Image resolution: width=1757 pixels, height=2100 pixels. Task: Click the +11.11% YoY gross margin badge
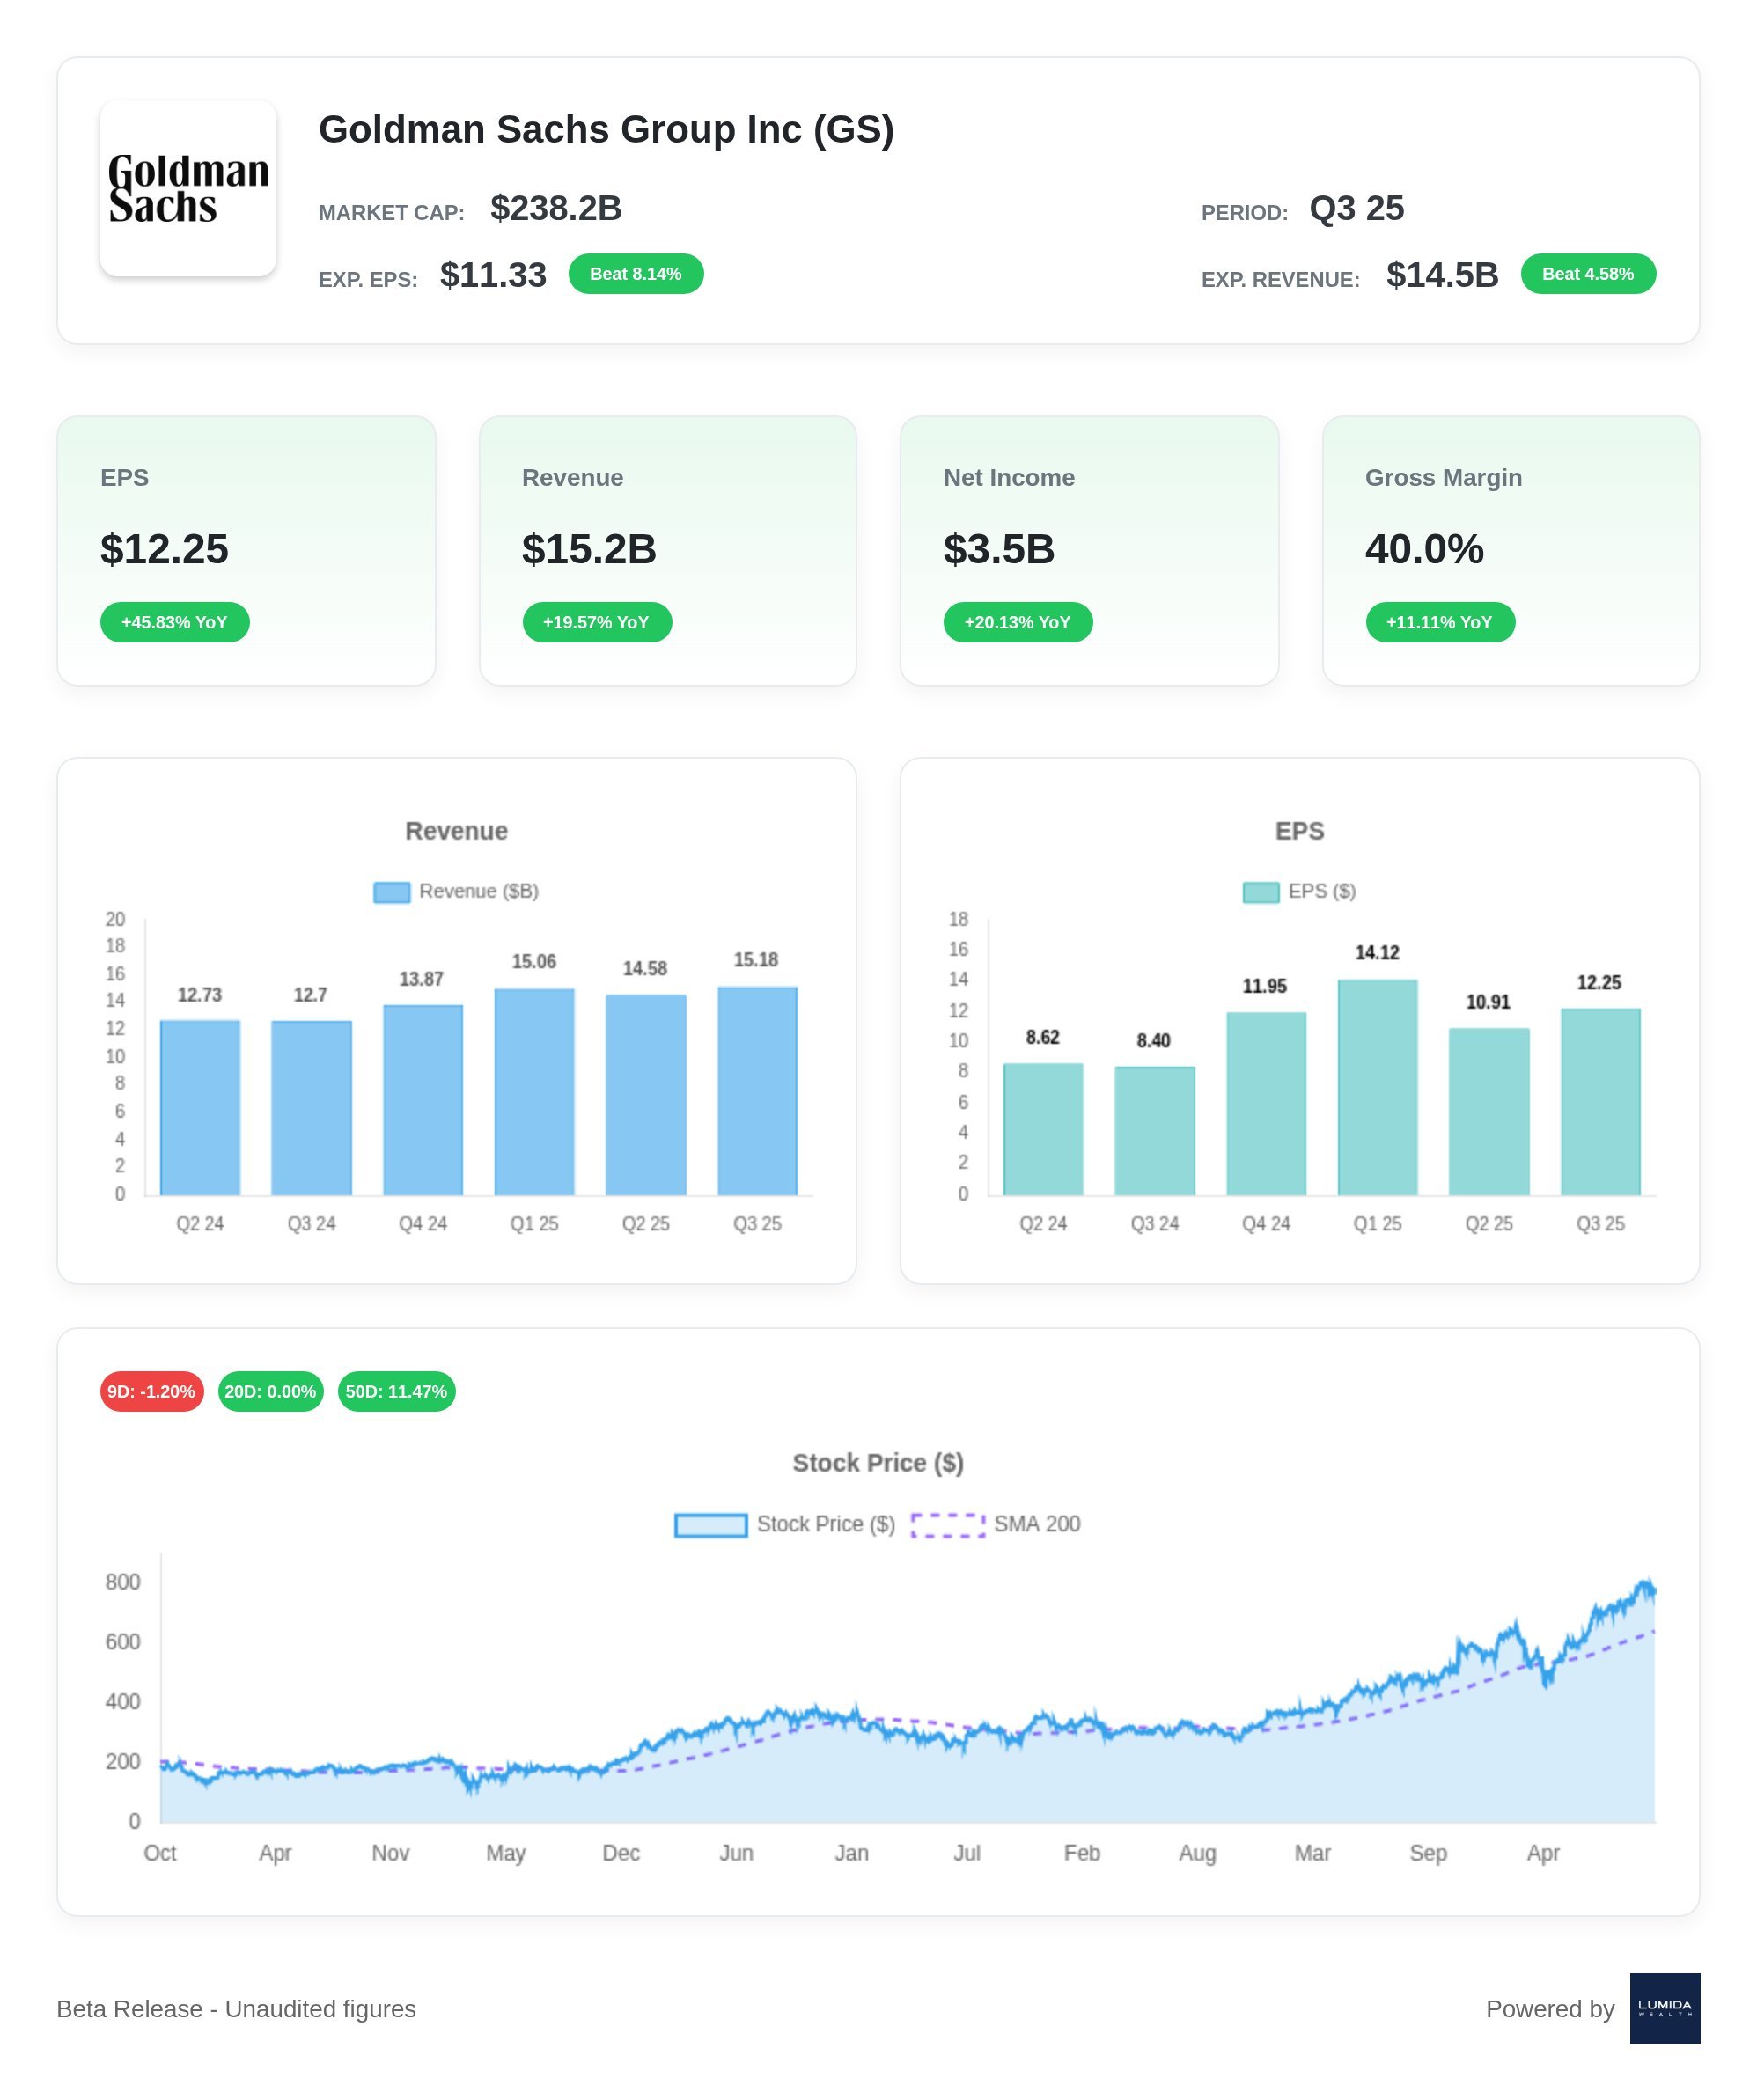tap(1439, 622)
